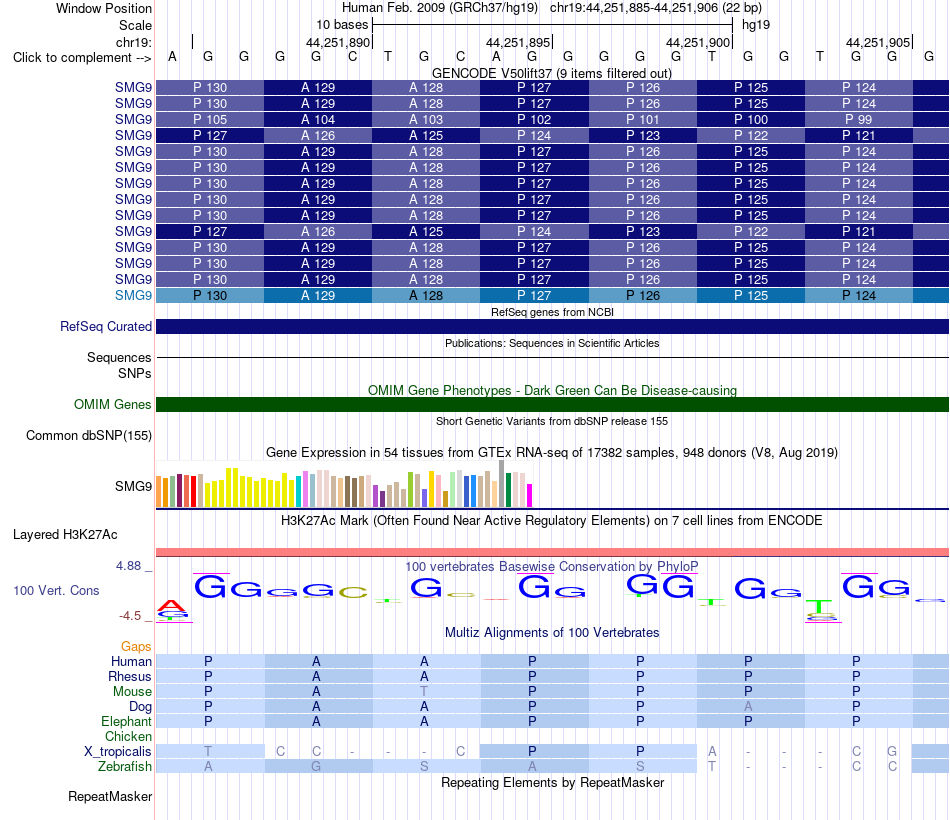Click the 44,251,895 coordinate tick label

pos(517,42)
